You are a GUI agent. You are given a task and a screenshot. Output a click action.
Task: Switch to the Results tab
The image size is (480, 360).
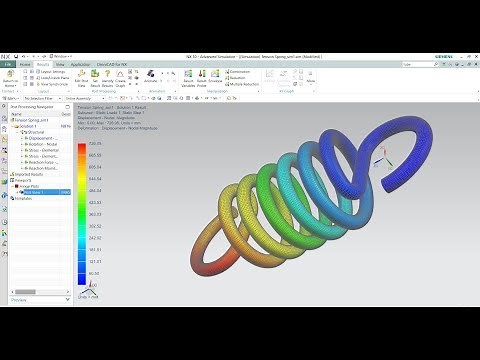43,64
